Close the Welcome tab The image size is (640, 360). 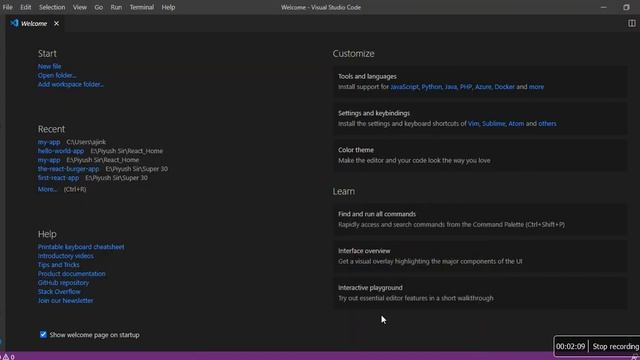tap(56, 24)
